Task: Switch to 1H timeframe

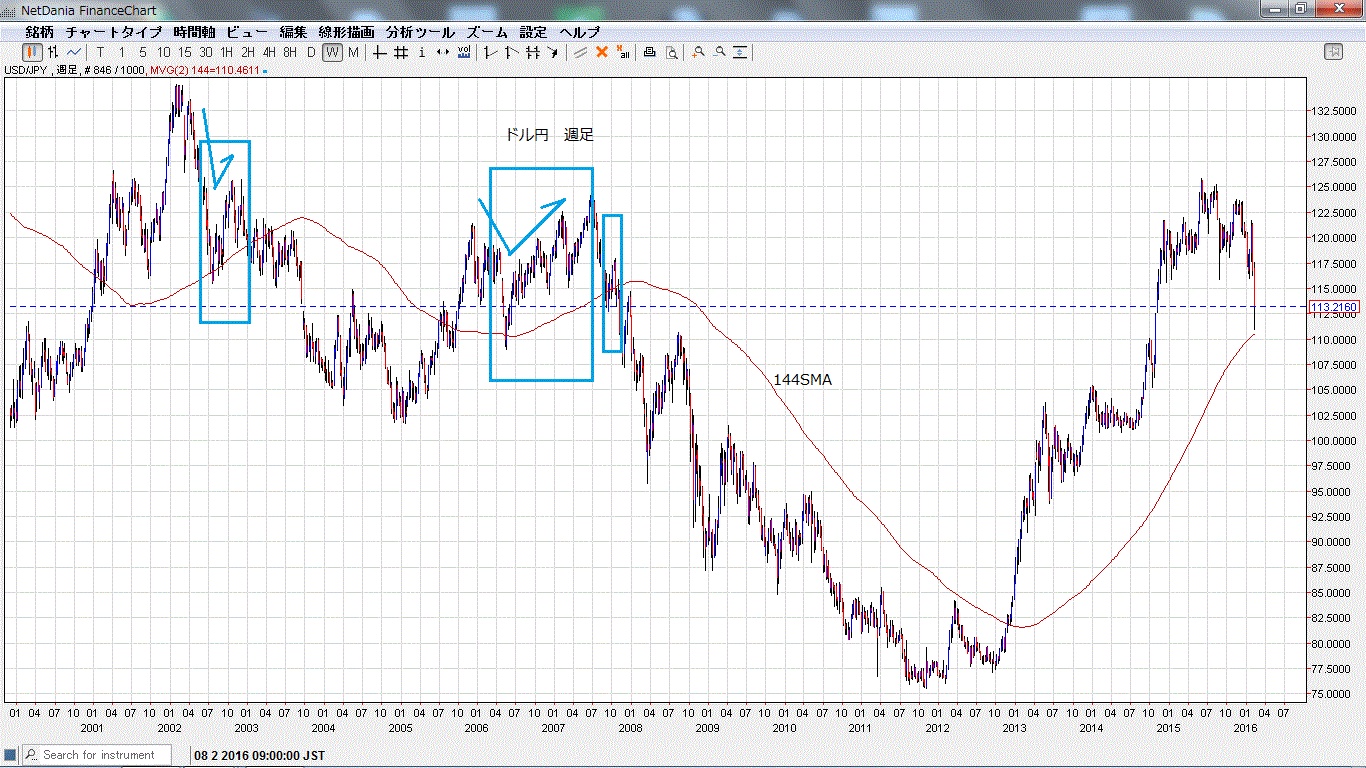Action: pos(227,52)
